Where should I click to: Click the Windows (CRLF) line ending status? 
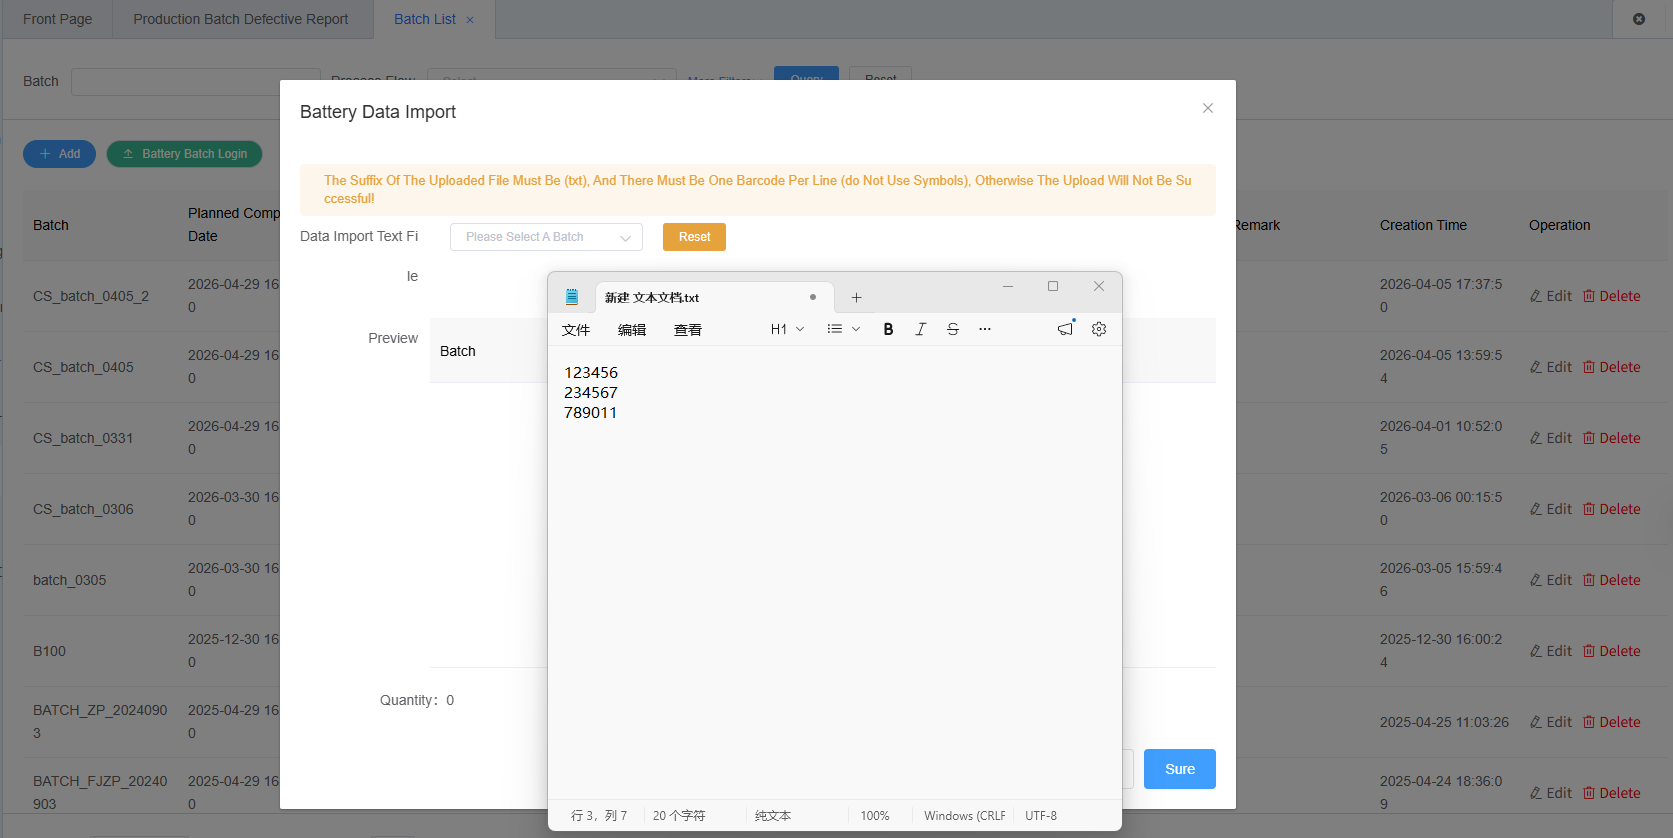[964, 816]
